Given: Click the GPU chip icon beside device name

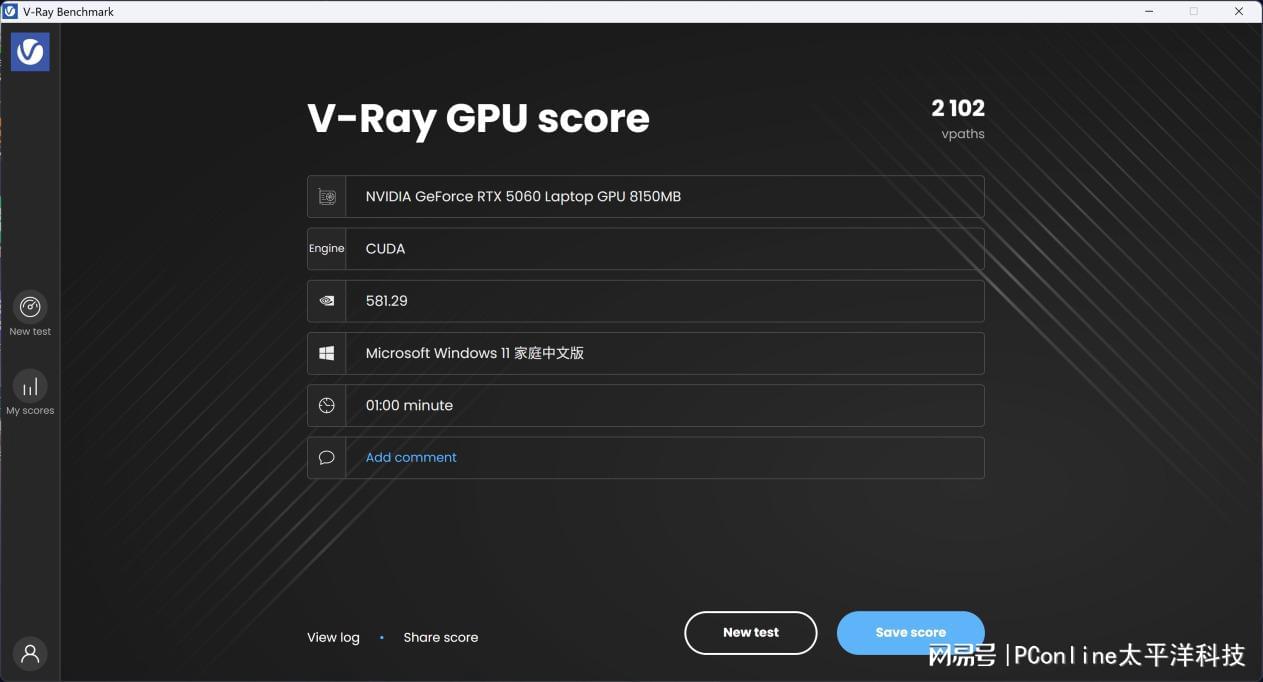Looking at the screenshot, I should (x=327, y=197).
